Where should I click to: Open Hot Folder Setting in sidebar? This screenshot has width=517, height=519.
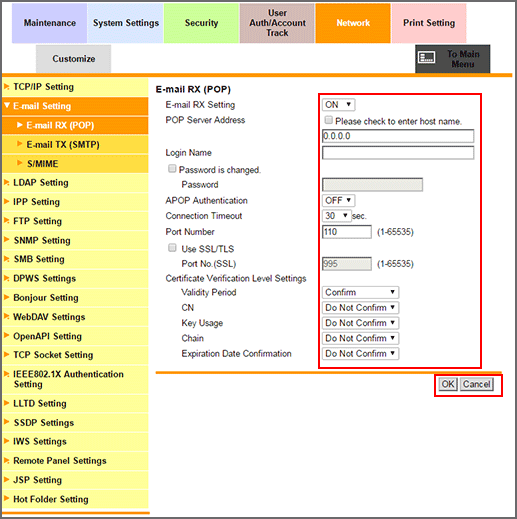pos(75,499)
